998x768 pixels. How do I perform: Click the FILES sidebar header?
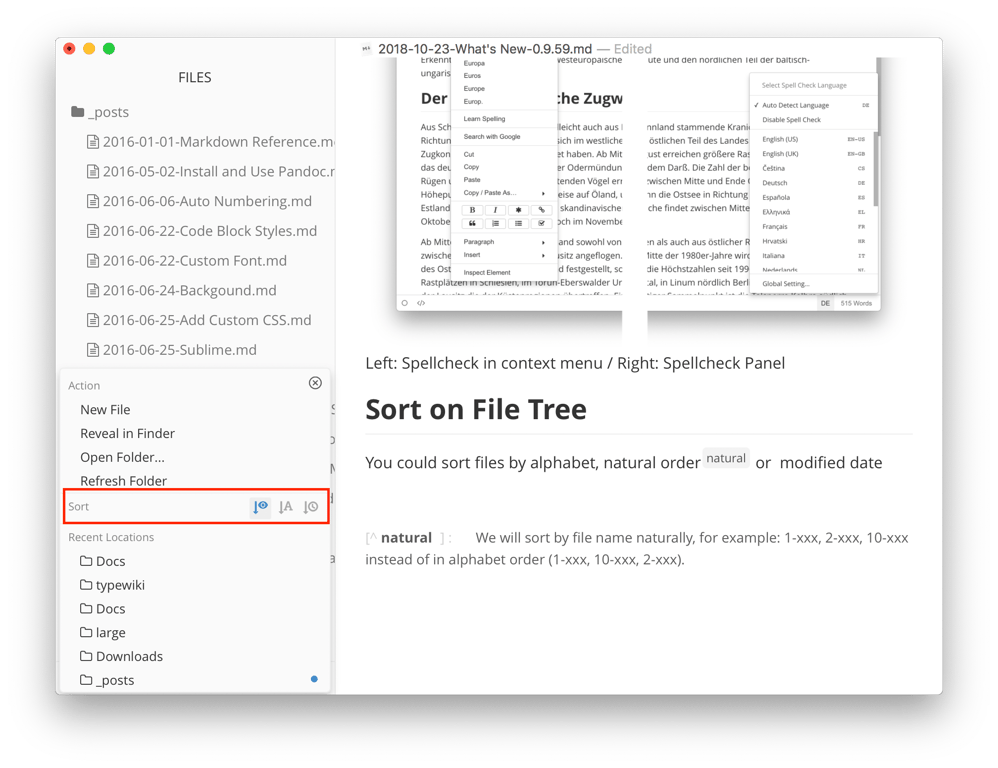tap(195, 78)
